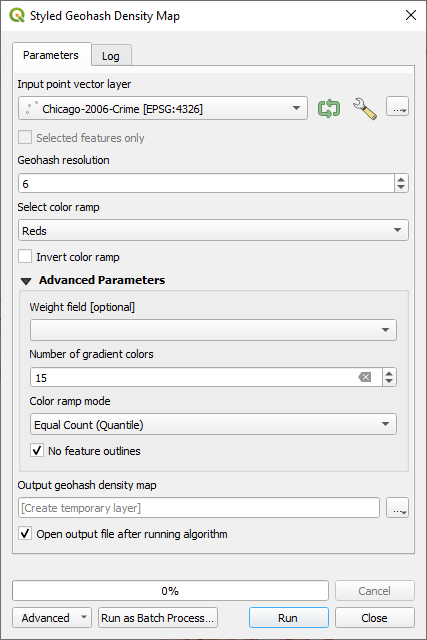Click the Cancel button
Screen dimensions: 427x640
tap(375, 591)
